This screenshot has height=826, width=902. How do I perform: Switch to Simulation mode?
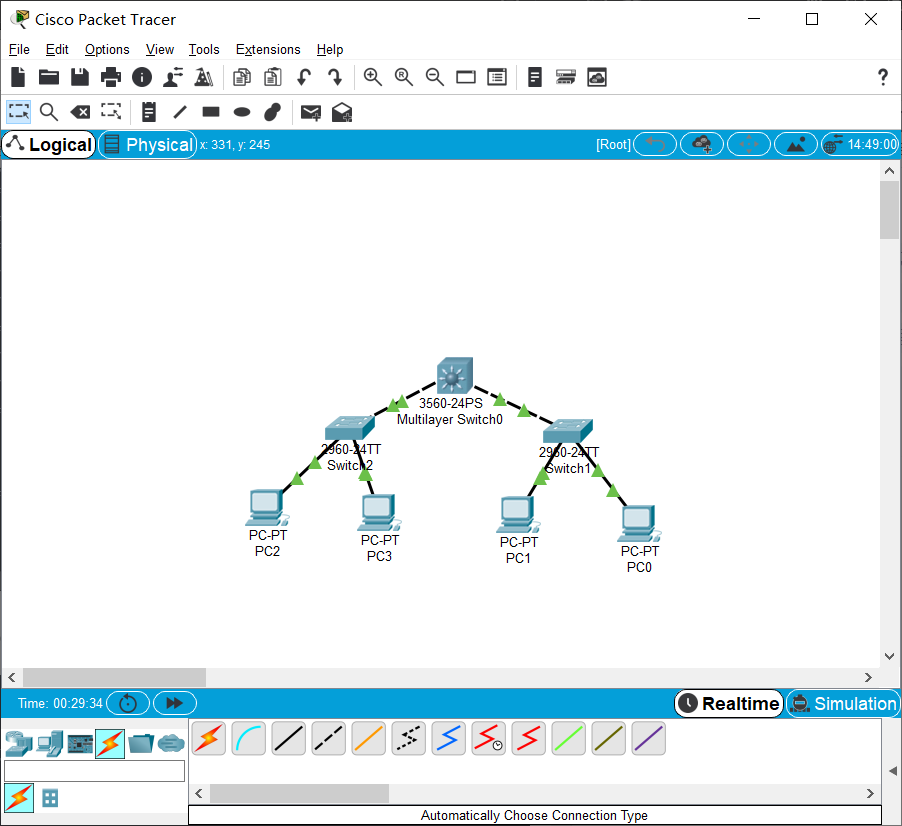(843, 703)
